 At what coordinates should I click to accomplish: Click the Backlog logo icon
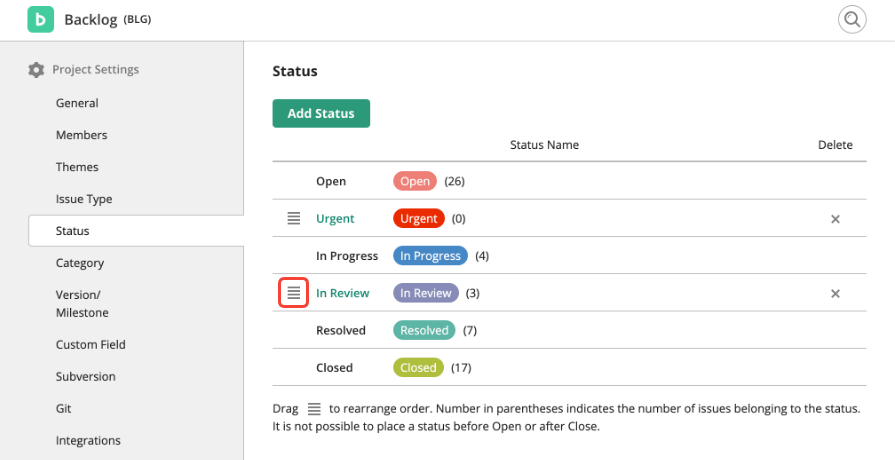tap(40, 19)
